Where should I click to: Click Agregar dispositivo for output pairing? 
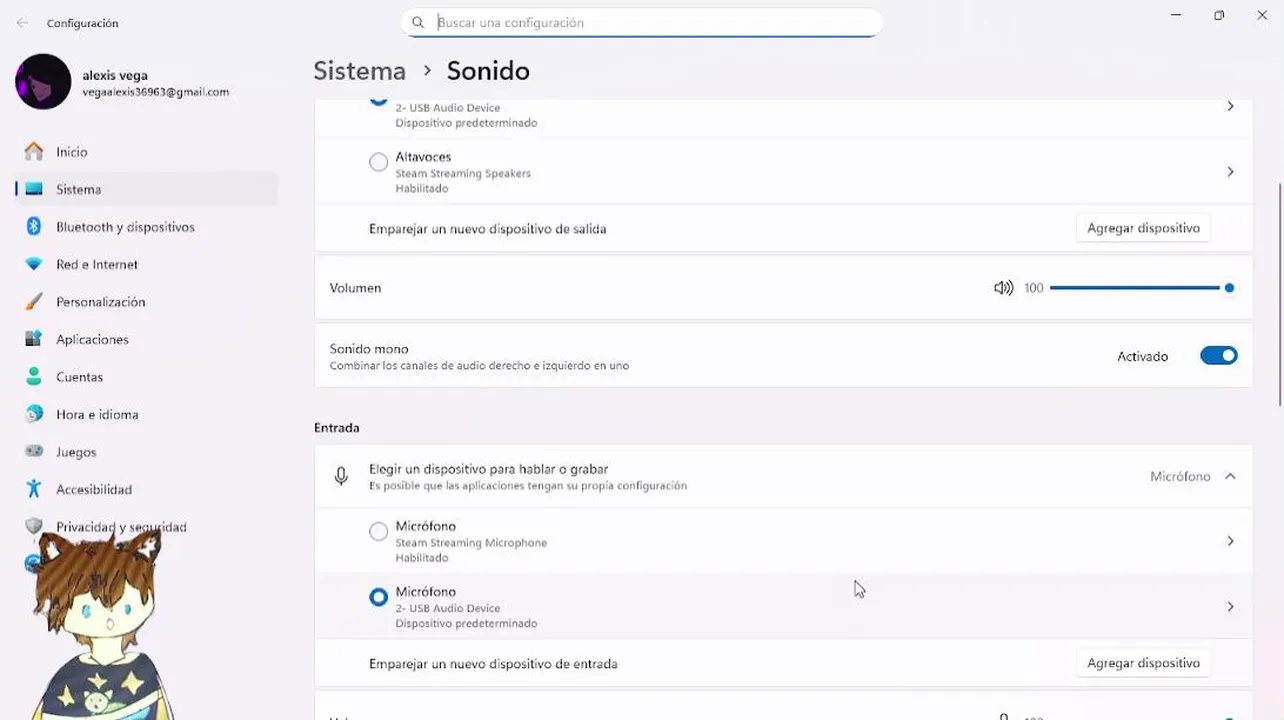tap(1143, 228)
